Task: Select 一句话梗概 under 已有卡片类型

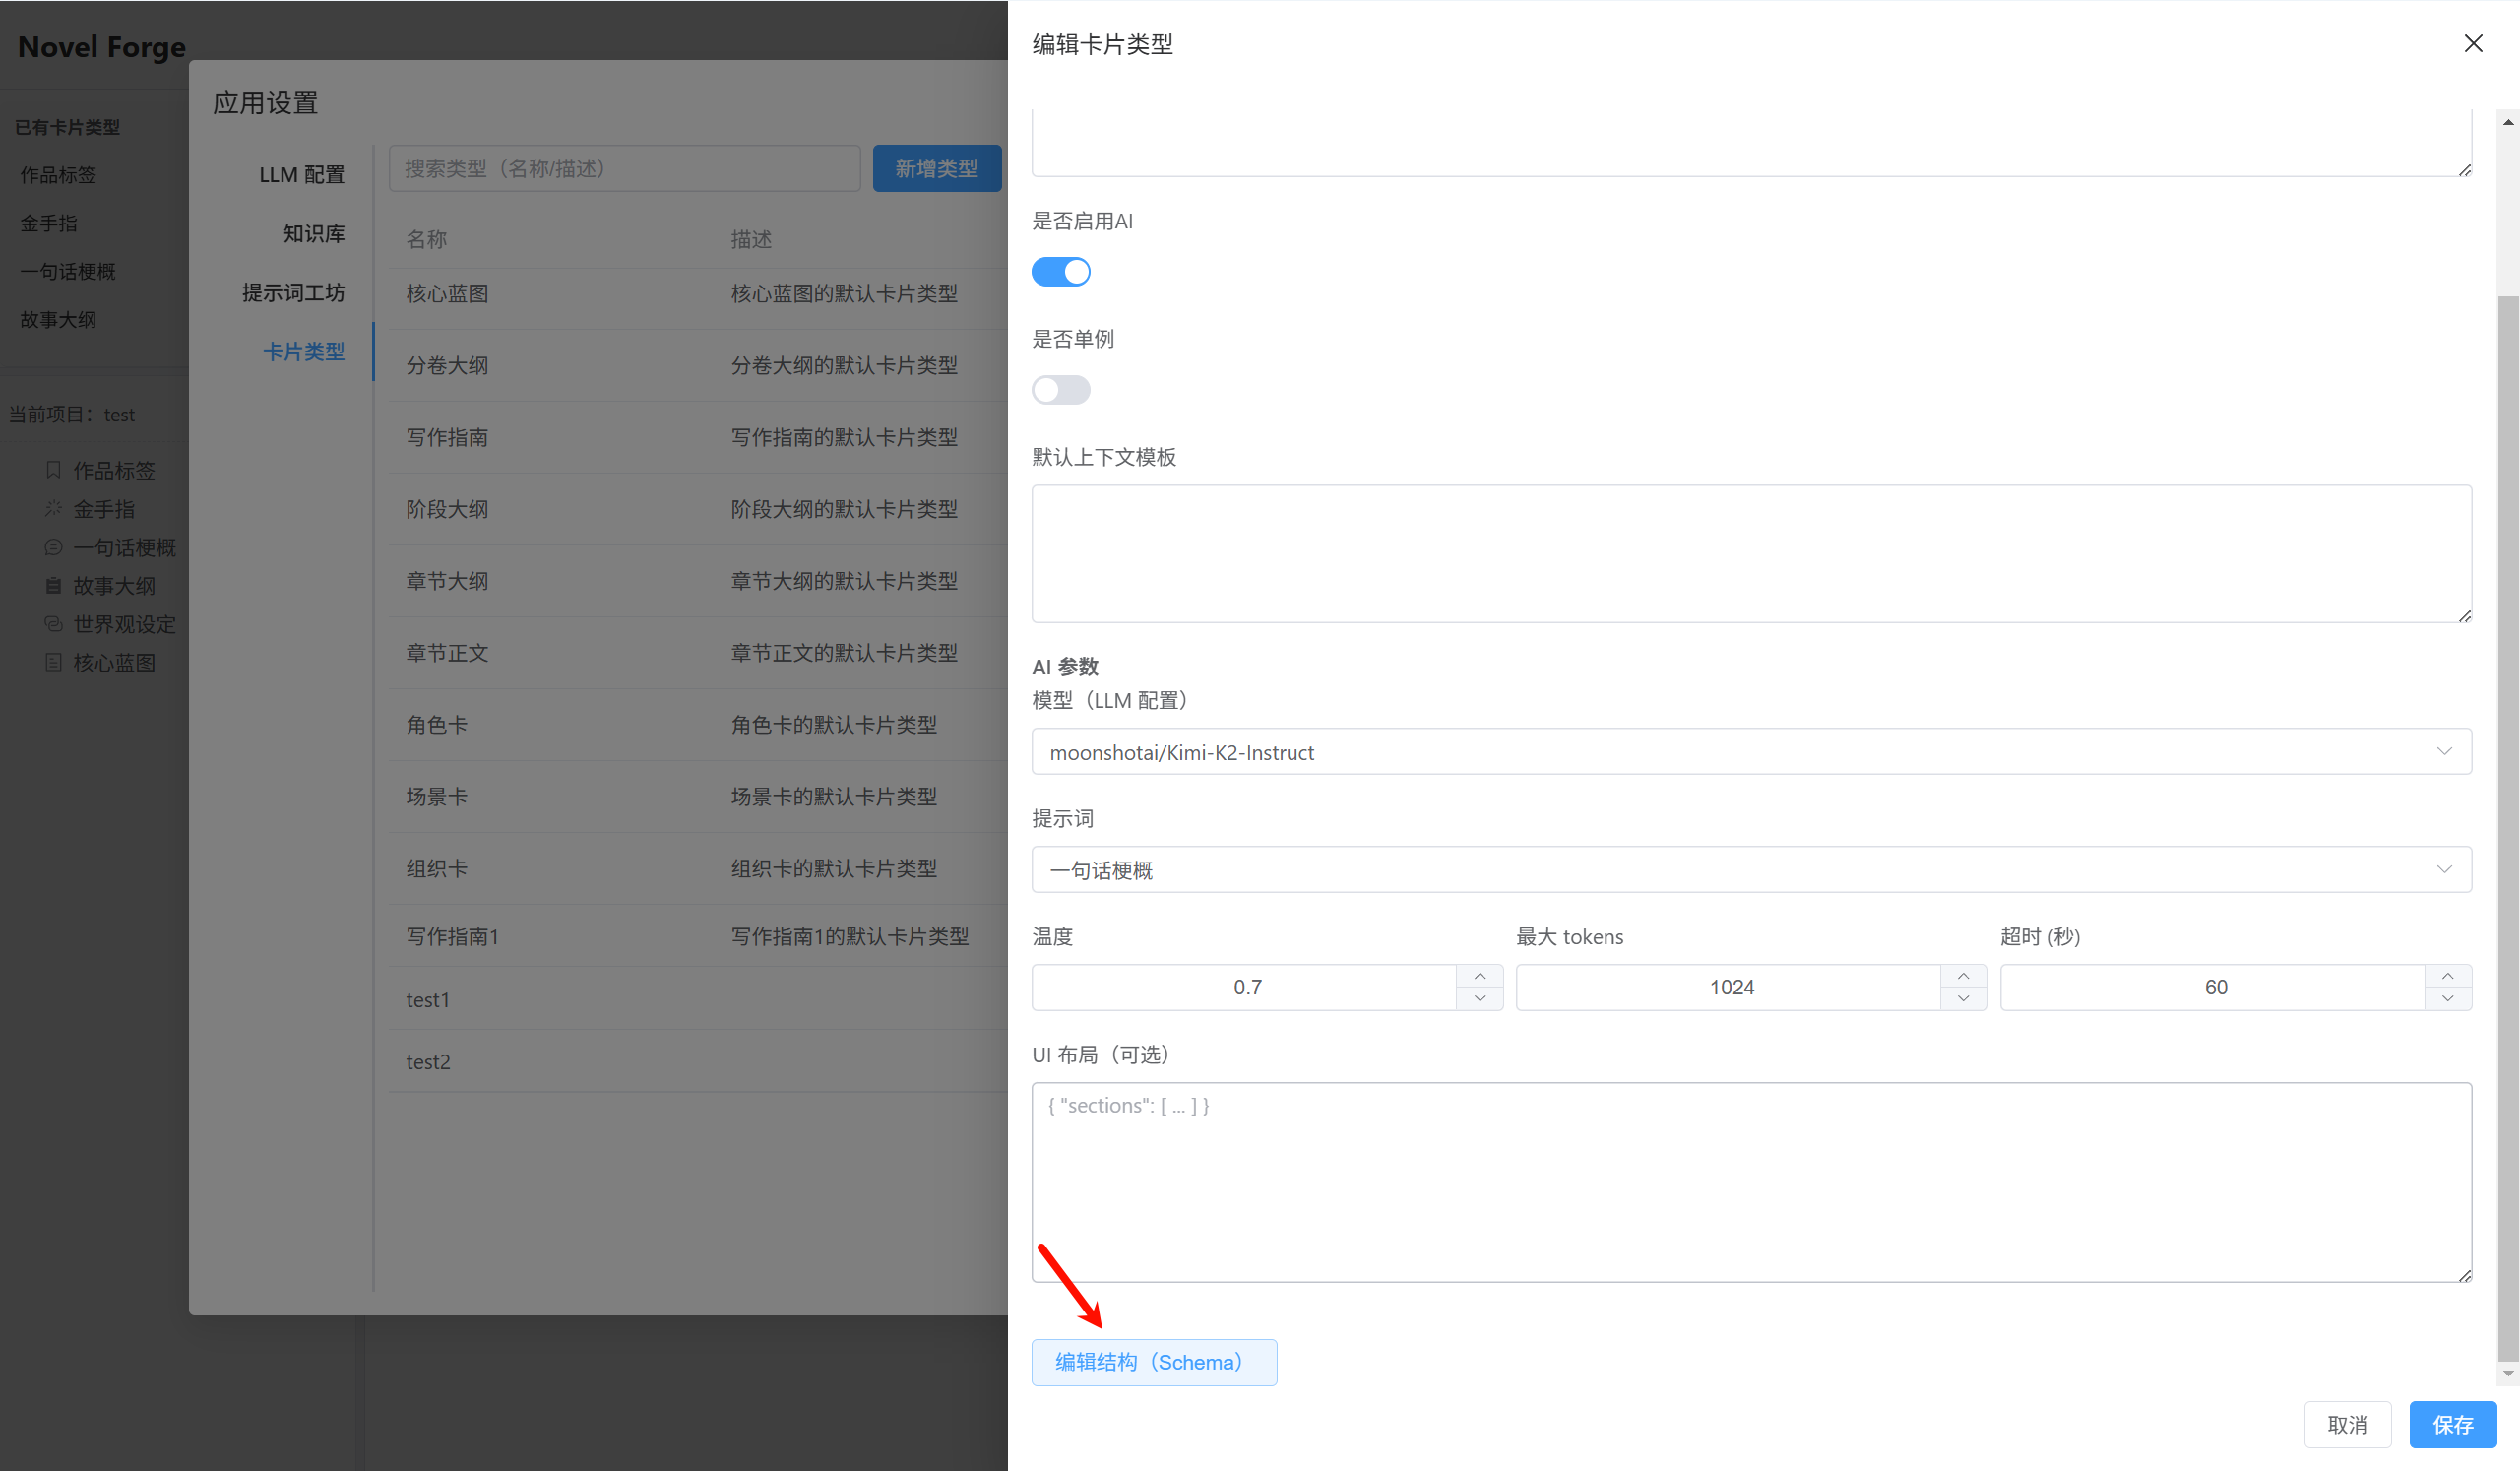Action: click(68, 271)
